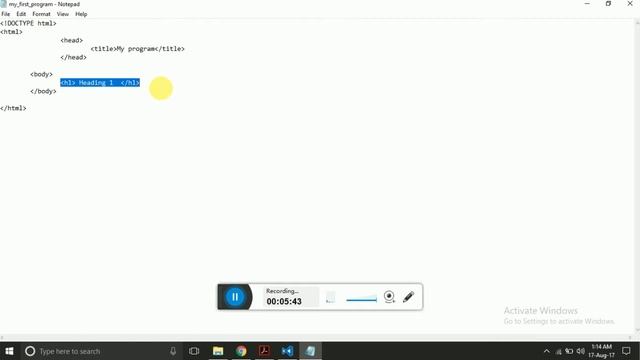
Task: Open File Explorer from the taskbar
Action: pyautogui.click(x=218, y=351)
